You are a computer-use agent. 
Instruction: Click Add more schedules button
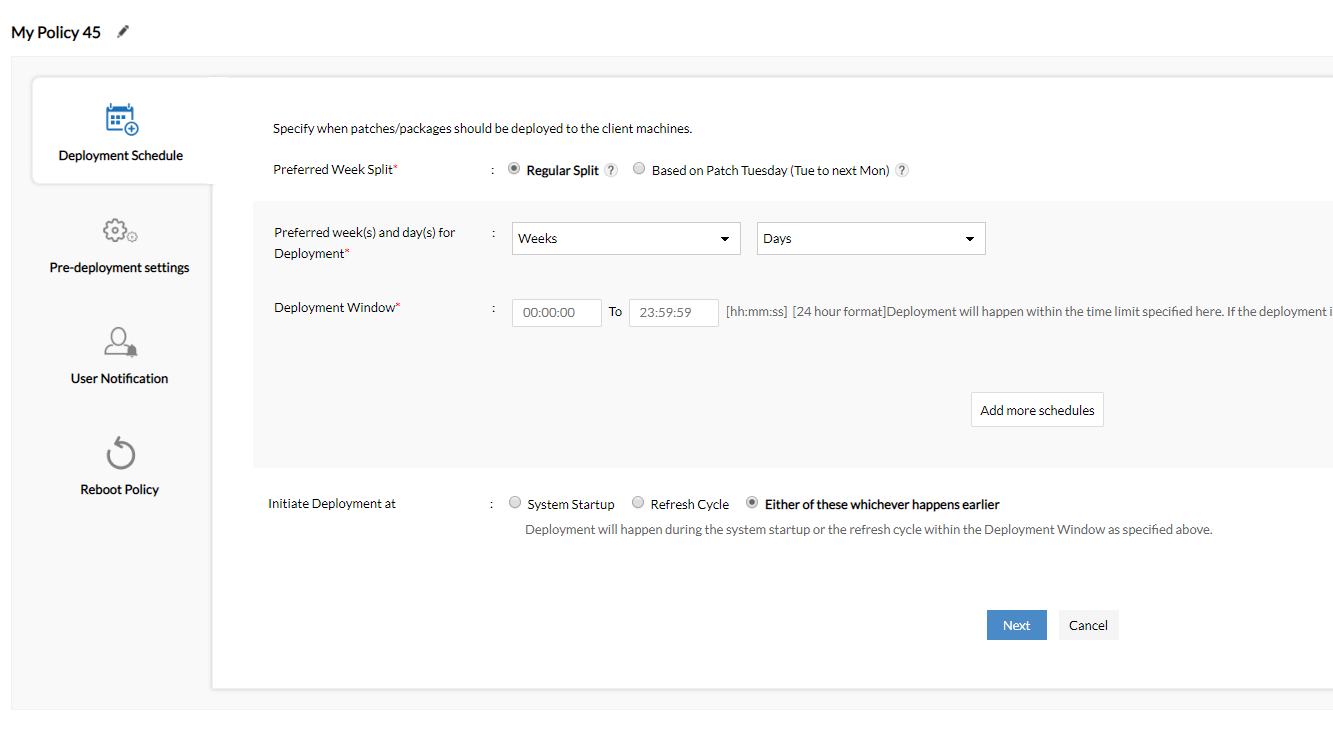(x=1037, y=410)
